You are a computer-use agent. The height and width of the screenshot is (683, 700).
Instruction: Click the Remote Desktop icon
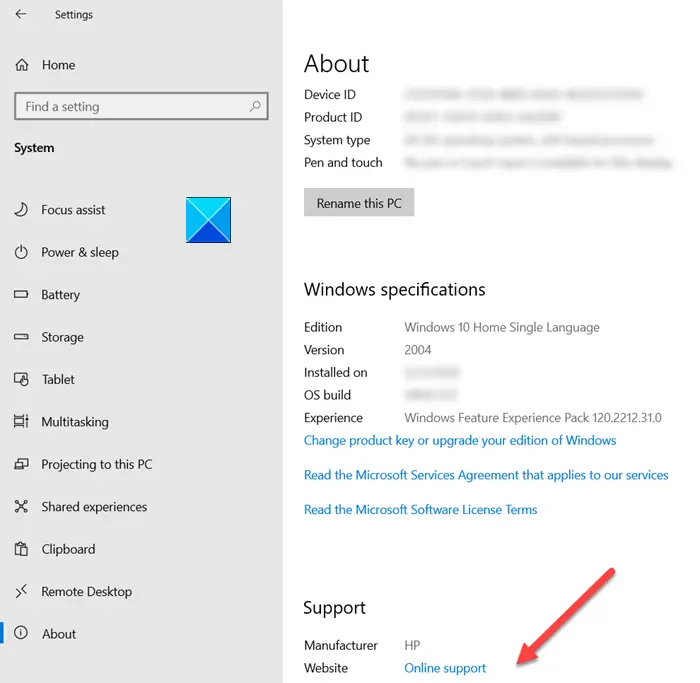(21, 591)
